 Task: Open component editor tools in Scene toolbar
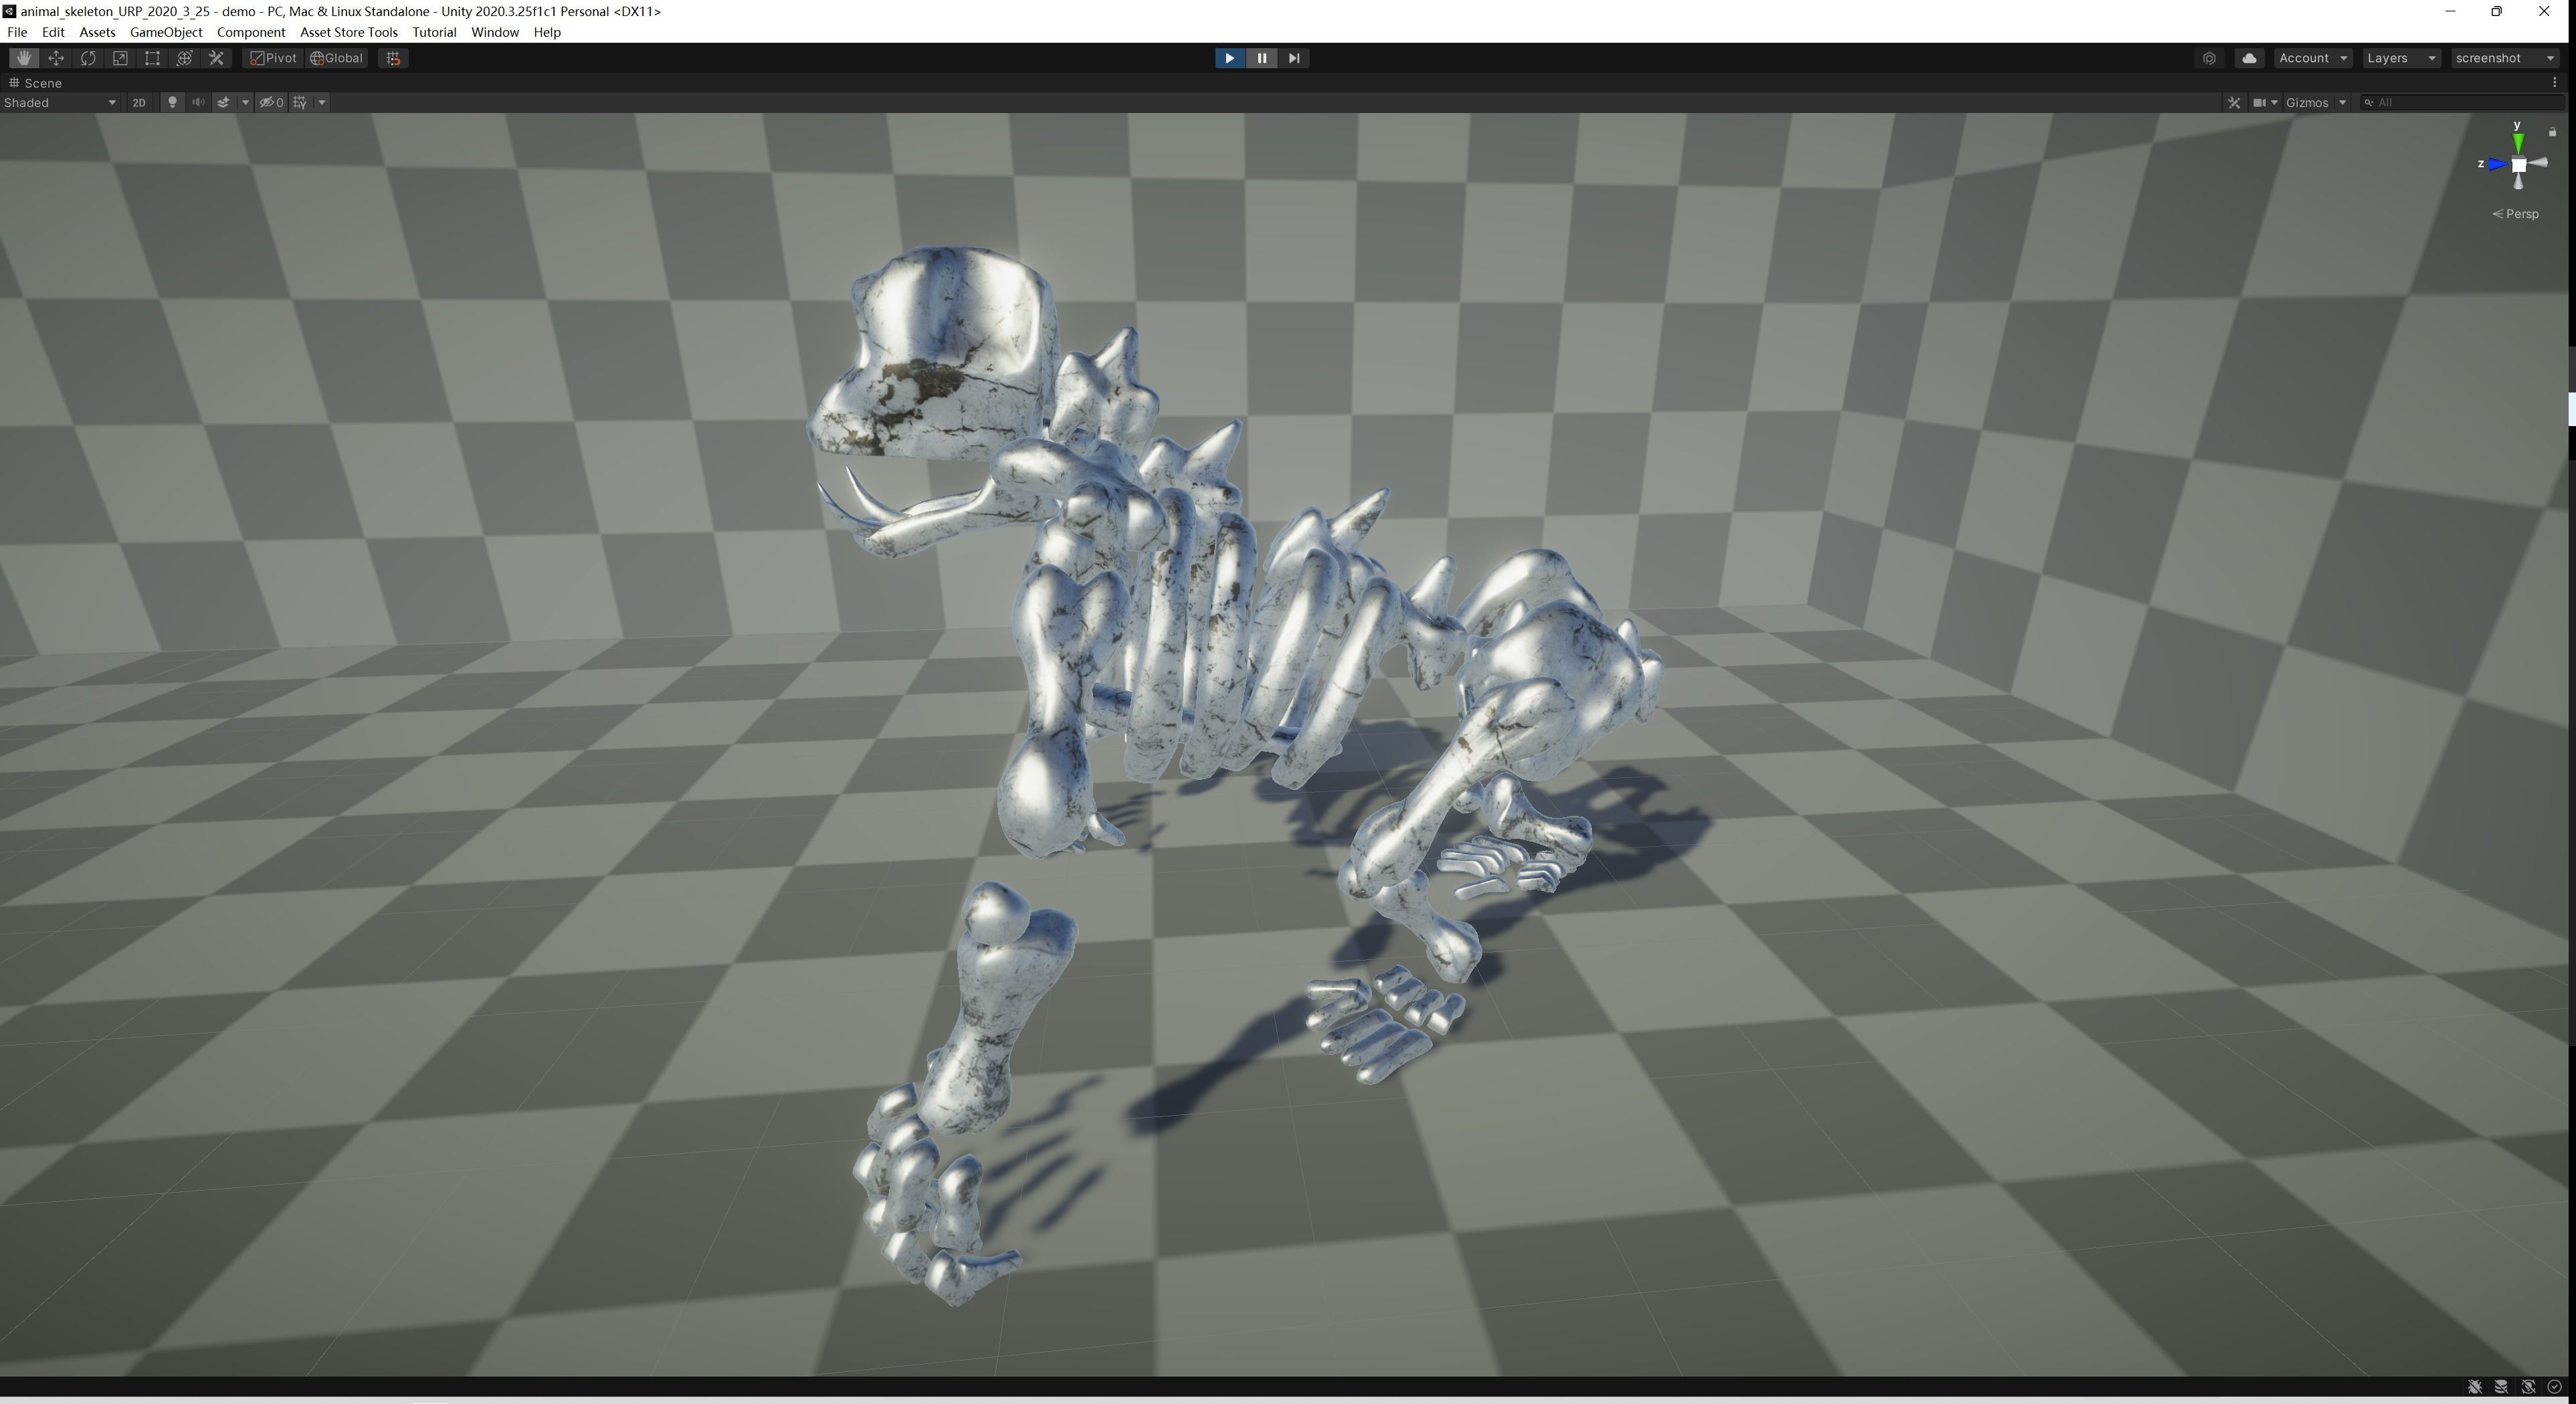2234,102
